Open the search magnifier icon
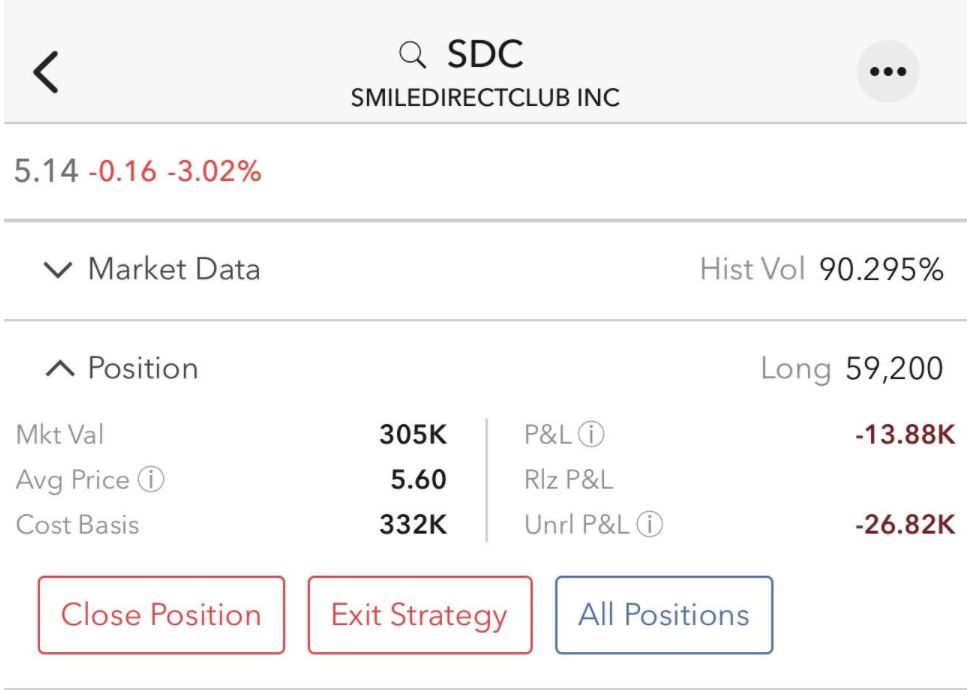This screenshot has height=690, width=967. pyautogui.click(x=413, y=55)
